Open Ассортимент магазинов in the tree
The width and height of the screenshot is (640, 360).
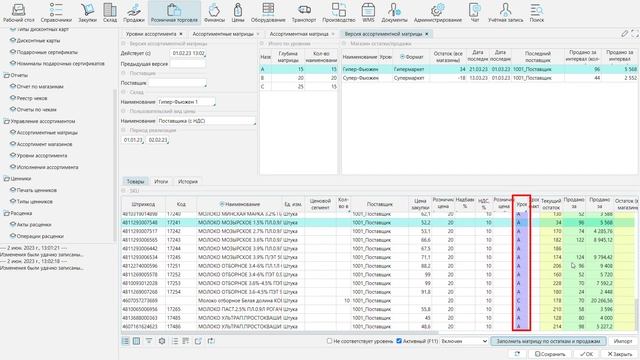tap(44, 144)
